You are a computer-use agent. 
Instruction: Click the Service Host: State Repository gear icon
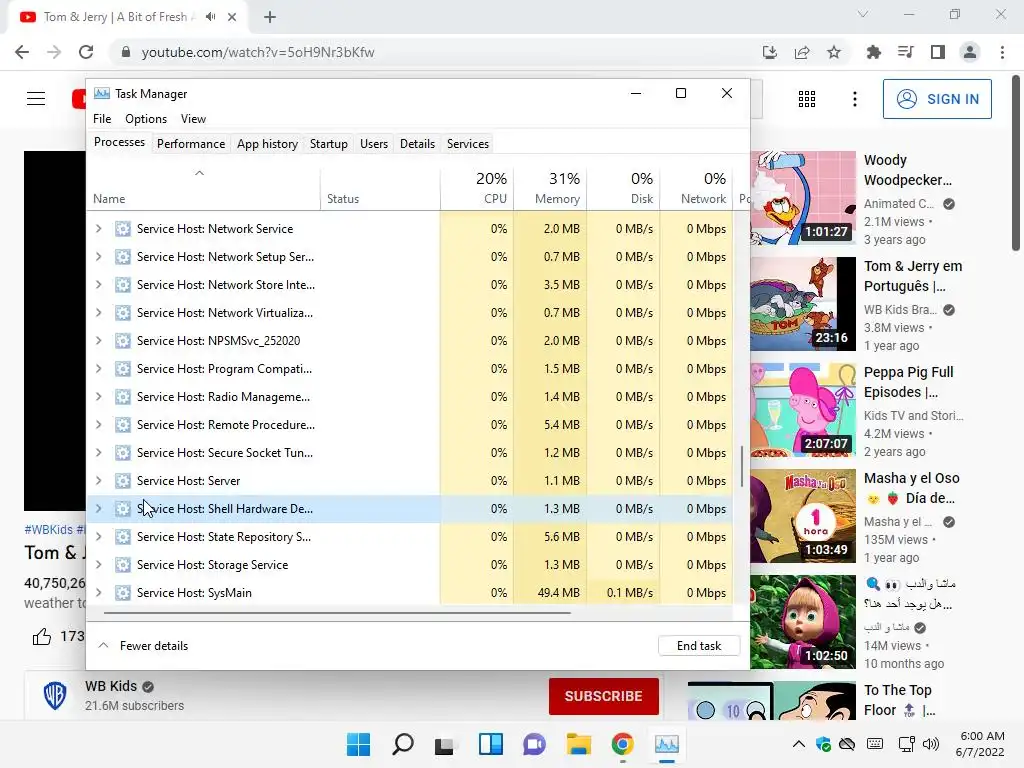(x=123, y=537)
